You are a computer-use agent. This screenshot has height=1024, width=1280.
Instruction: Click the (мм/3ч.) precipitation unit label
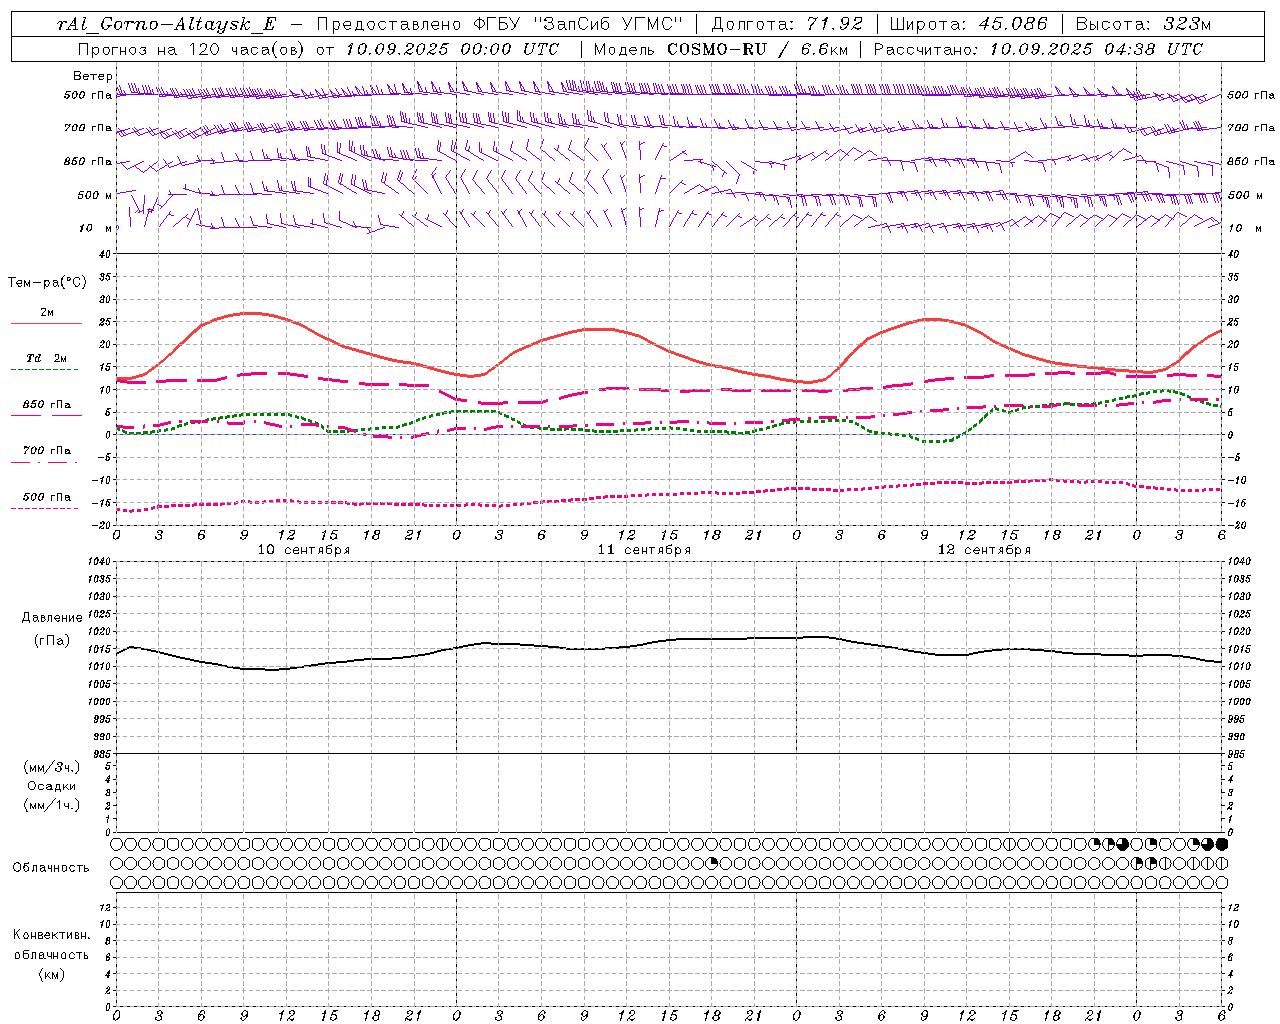point(52,767)
